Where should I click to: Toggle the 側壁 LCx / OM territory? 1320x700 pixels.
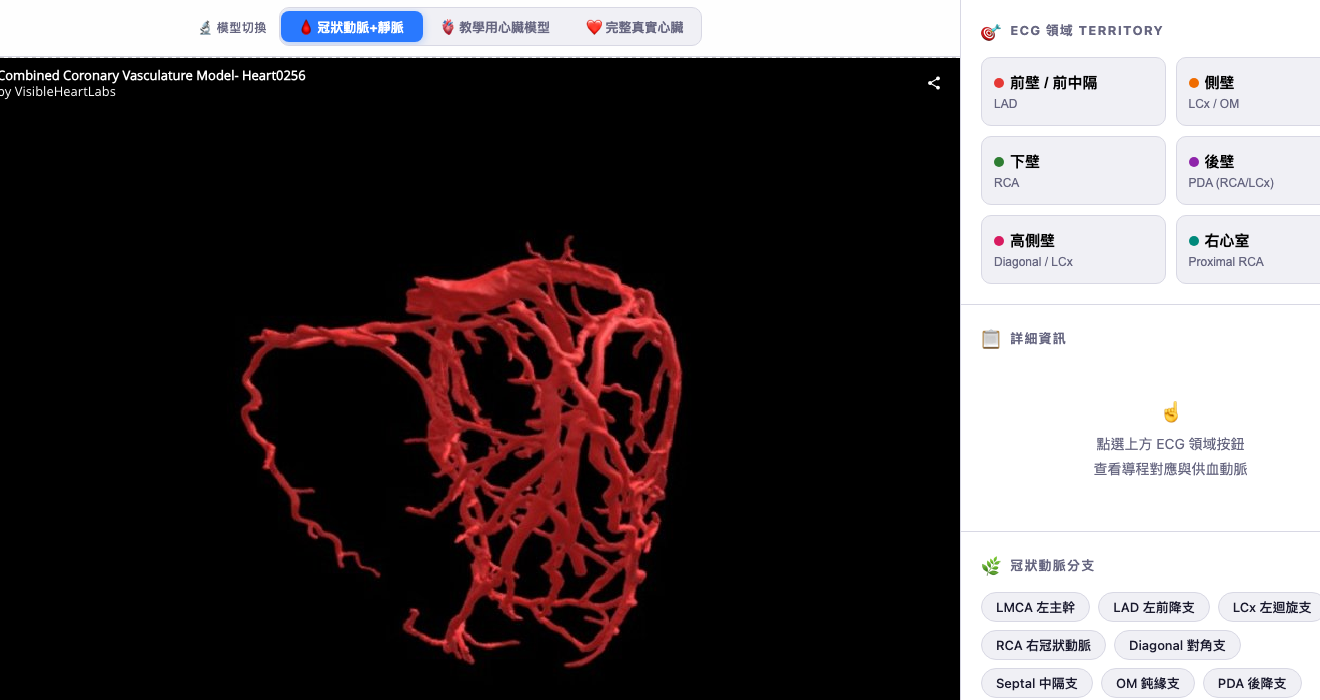pos(1250,91)
